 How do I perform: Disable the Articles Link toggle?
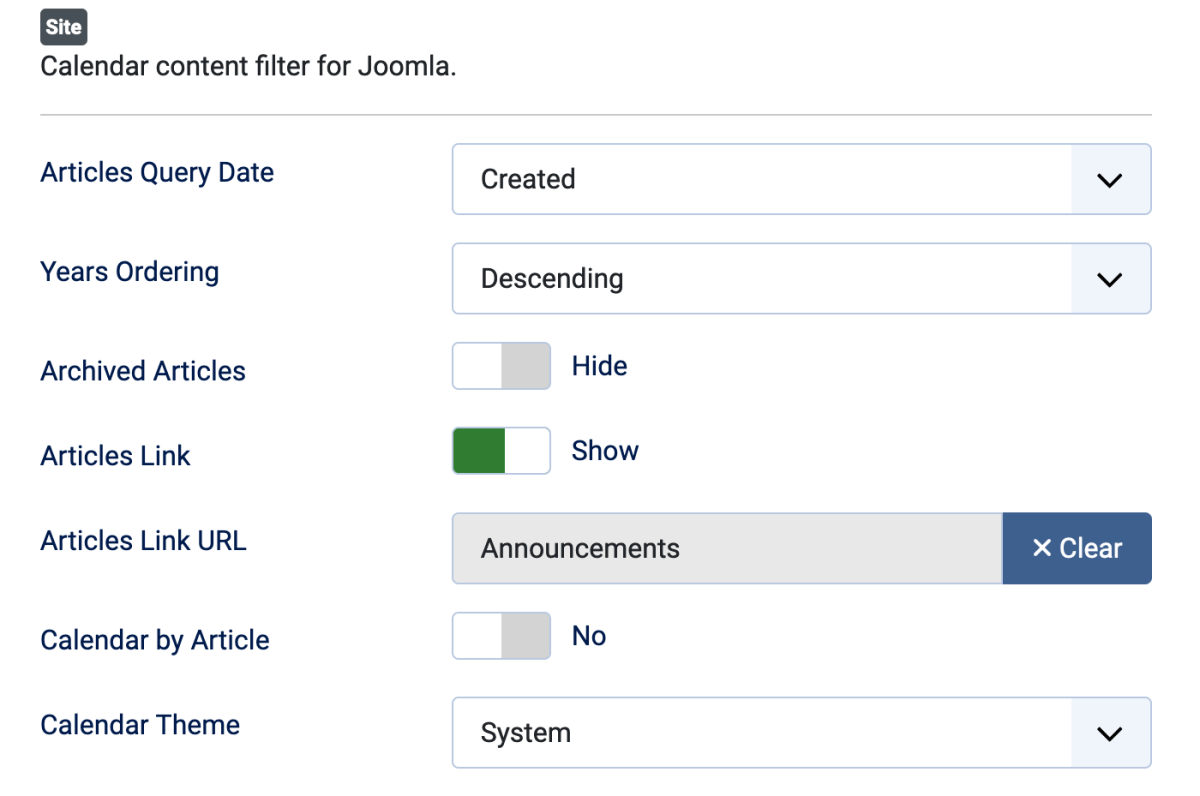click(x=500, y=451)
